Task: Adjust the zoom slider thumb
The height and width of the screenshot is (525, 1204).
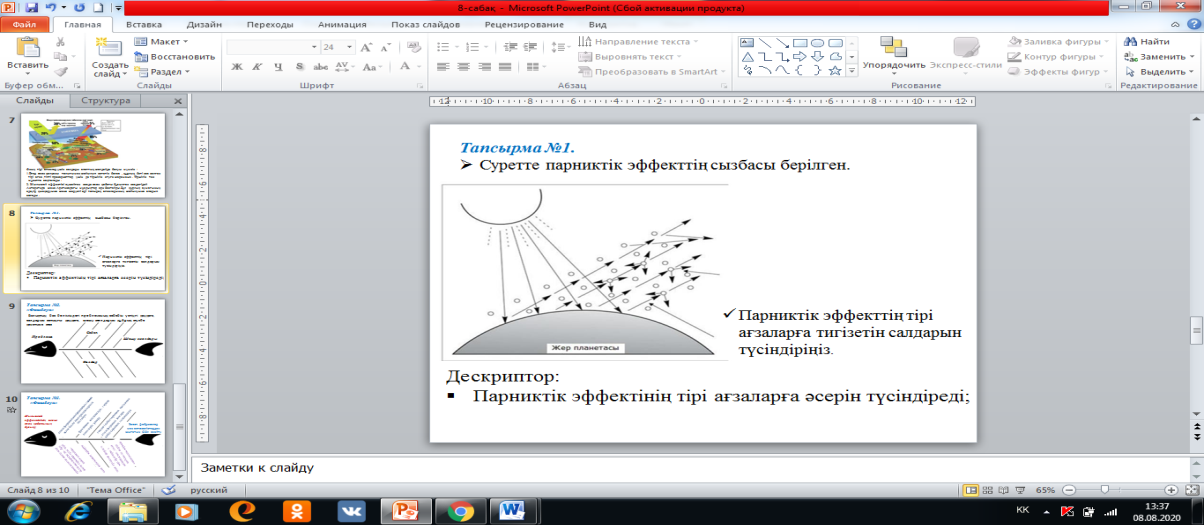Action: (1103, 490)
